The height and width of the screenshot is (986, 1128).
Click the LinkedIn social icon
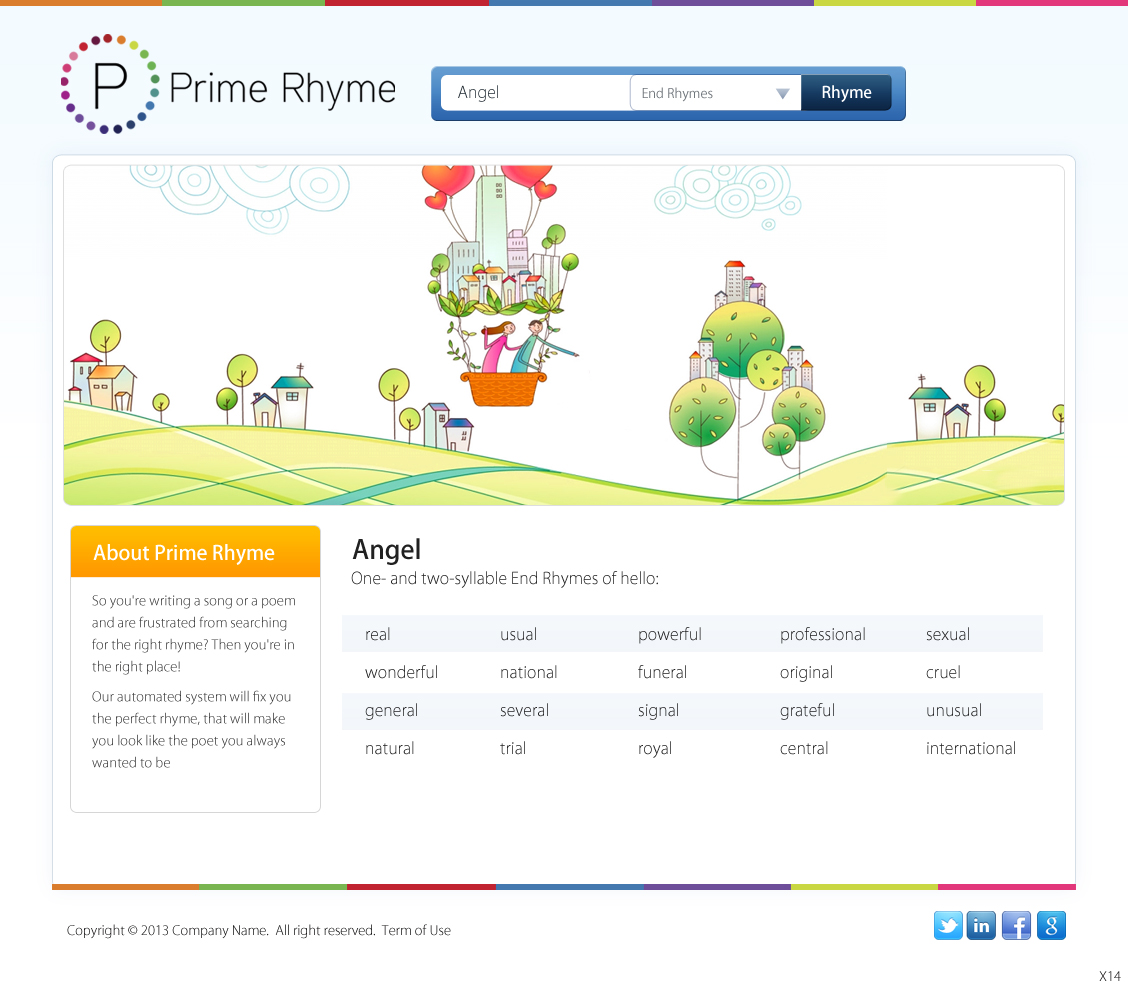coord(981,926)
